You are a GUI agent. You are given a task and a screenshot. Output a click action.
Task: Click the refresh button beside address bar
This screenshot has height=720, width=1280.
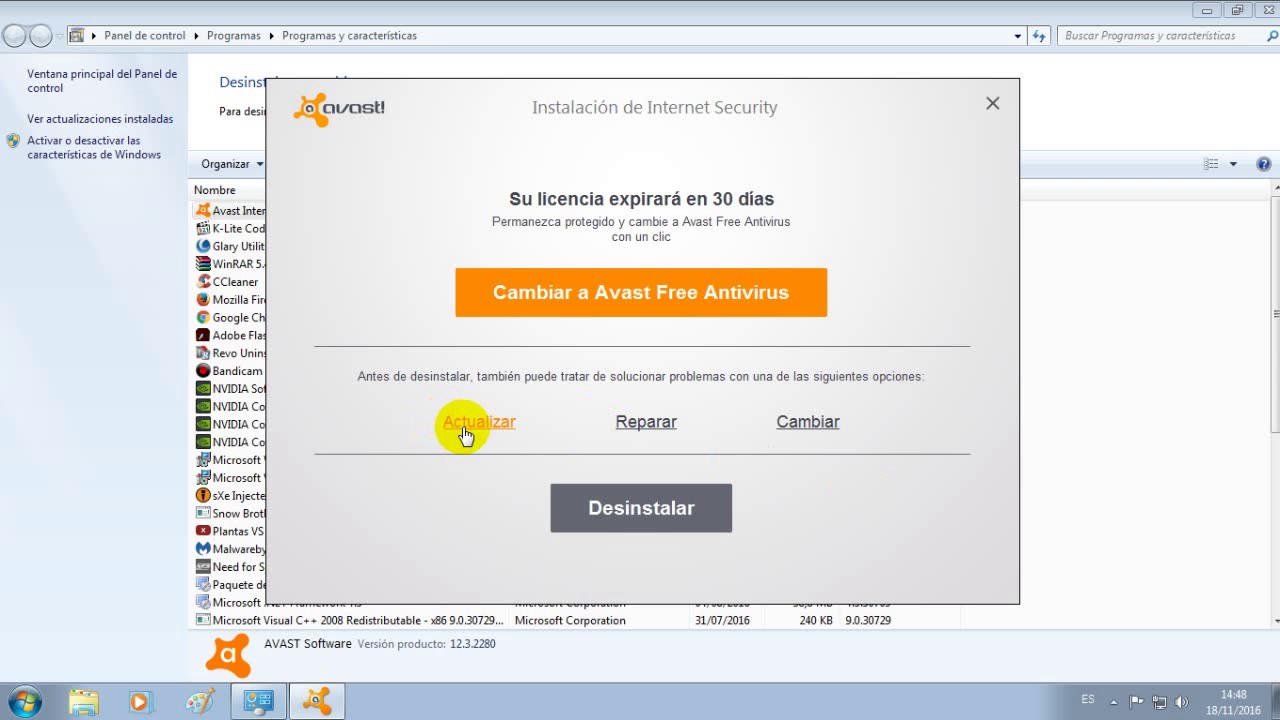(1039, 36)
